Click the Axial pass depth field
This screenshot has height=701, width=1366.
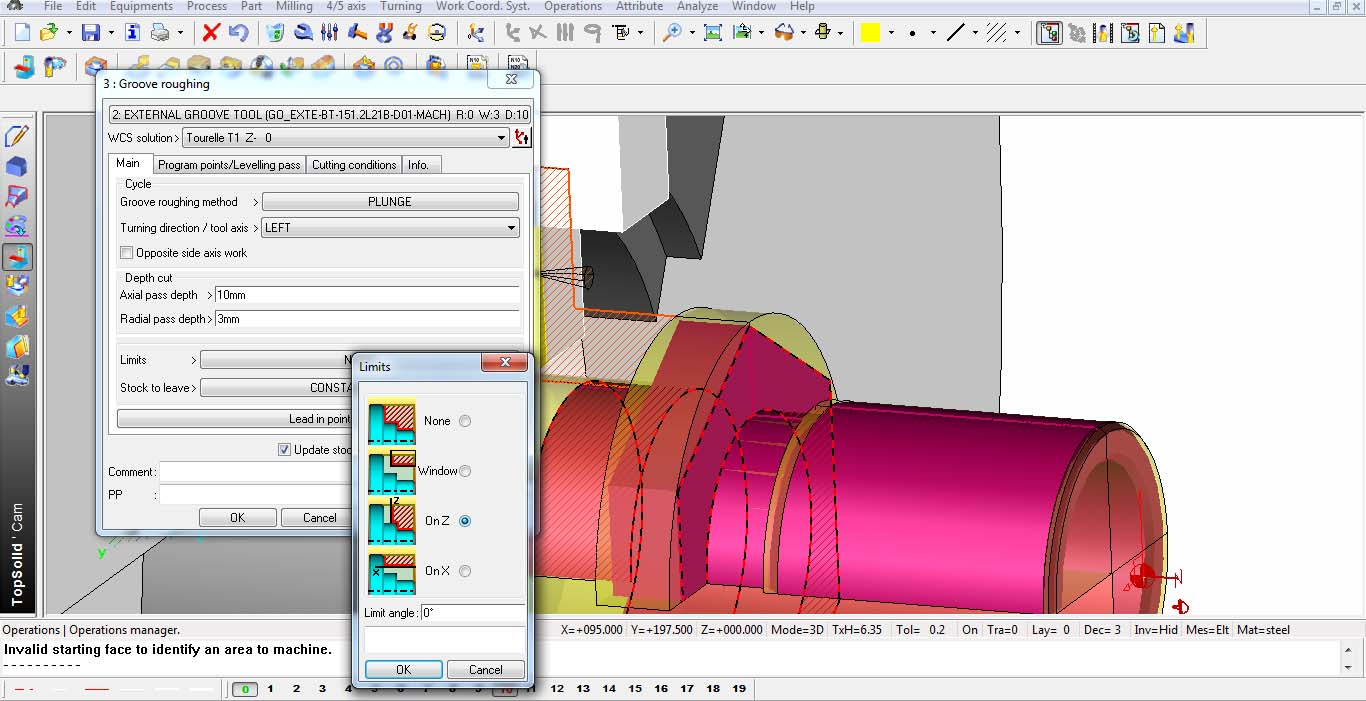[367, 295]
